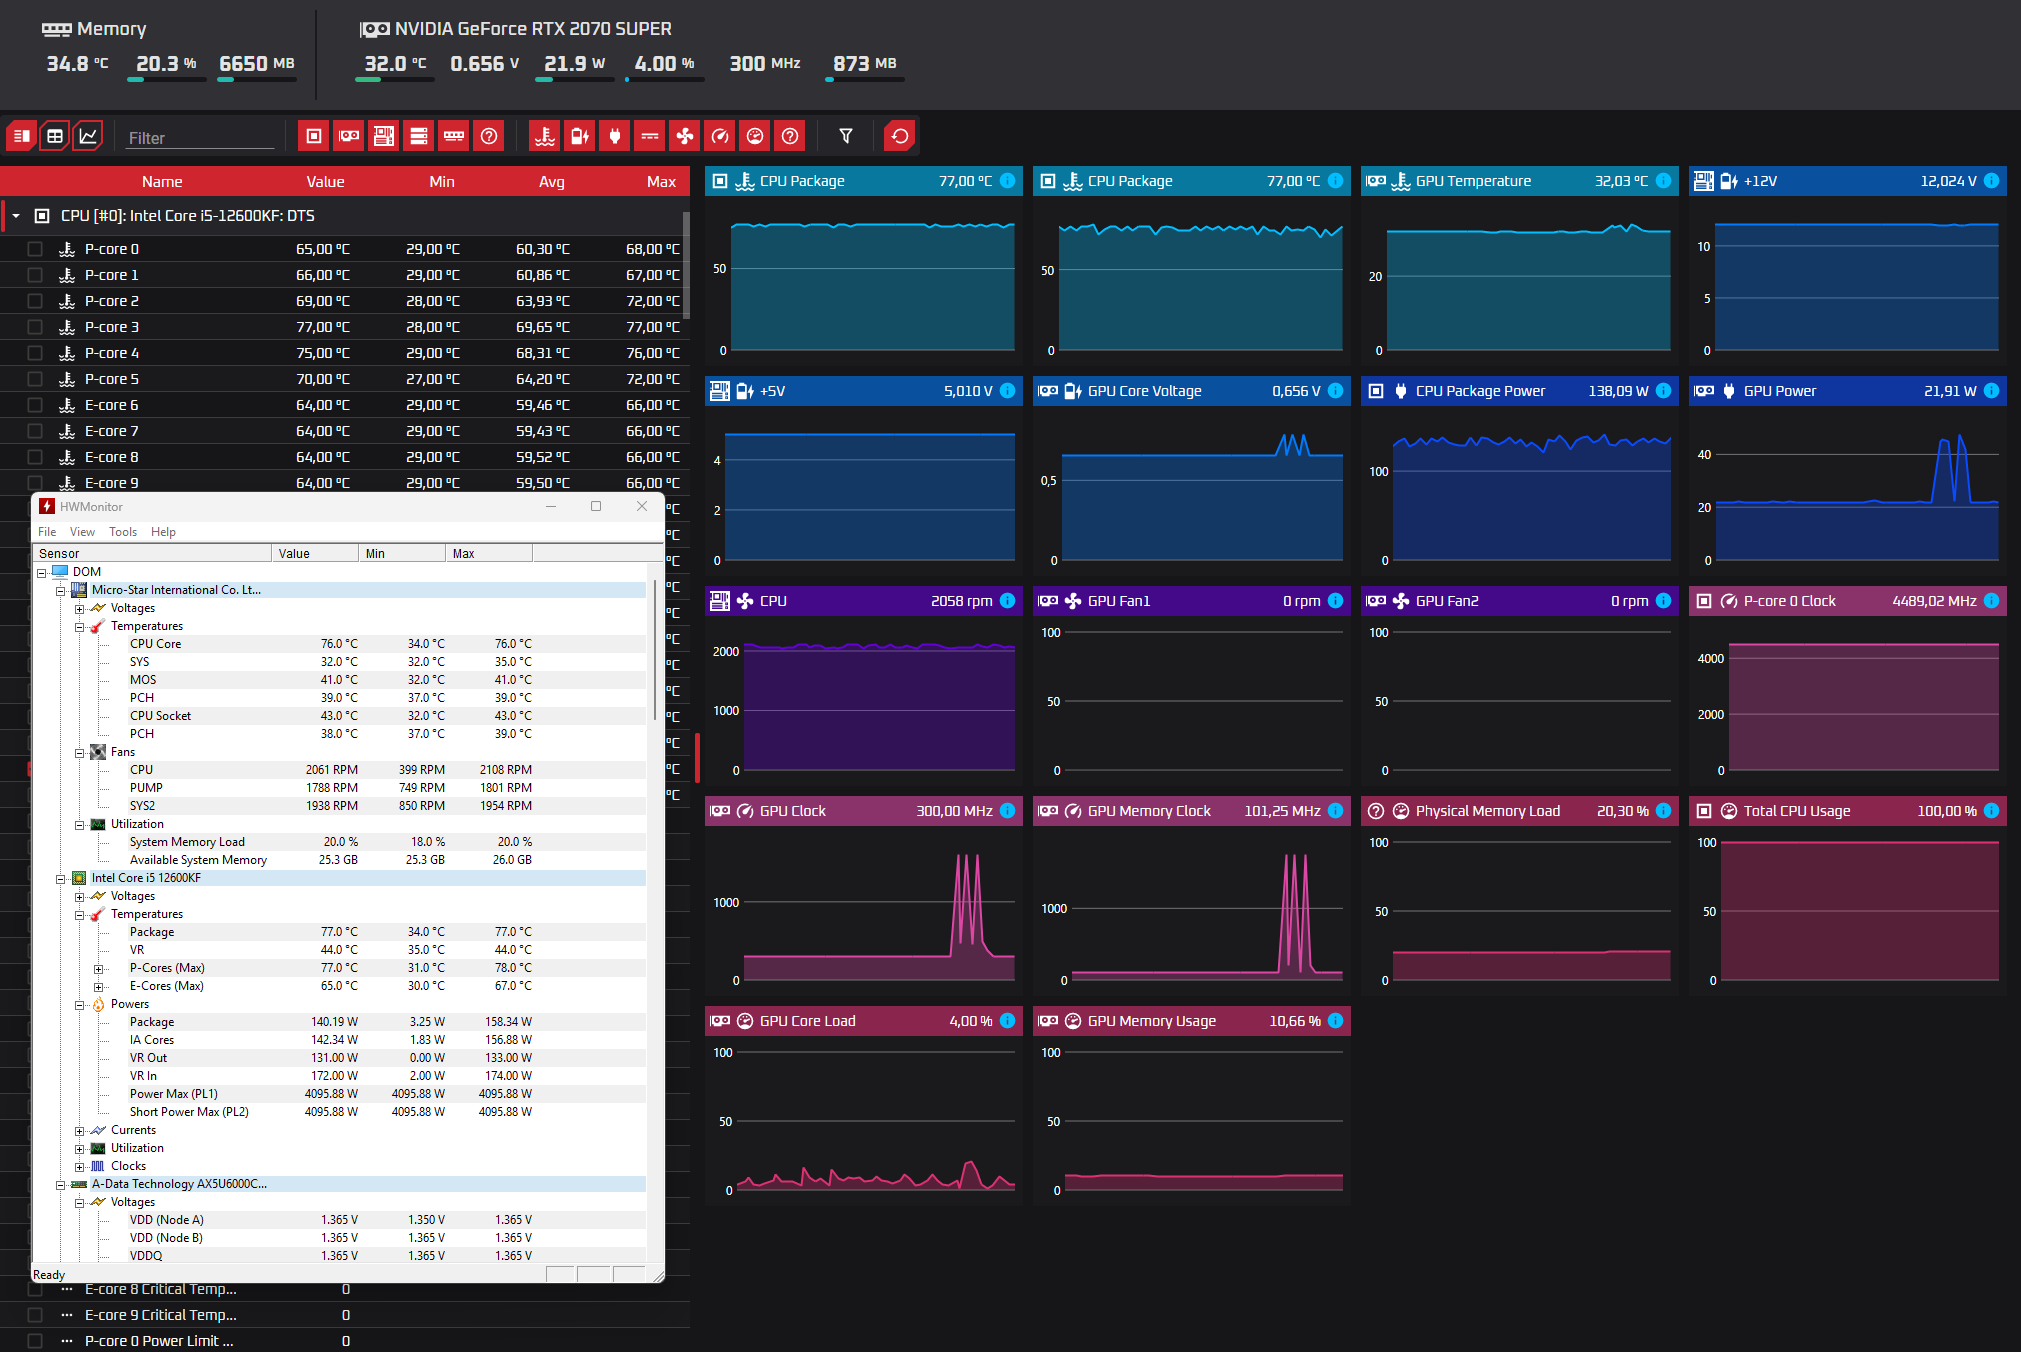Click the Avg column header
The height and width of the screenshot is (1352, 2021).
point(551,182)
